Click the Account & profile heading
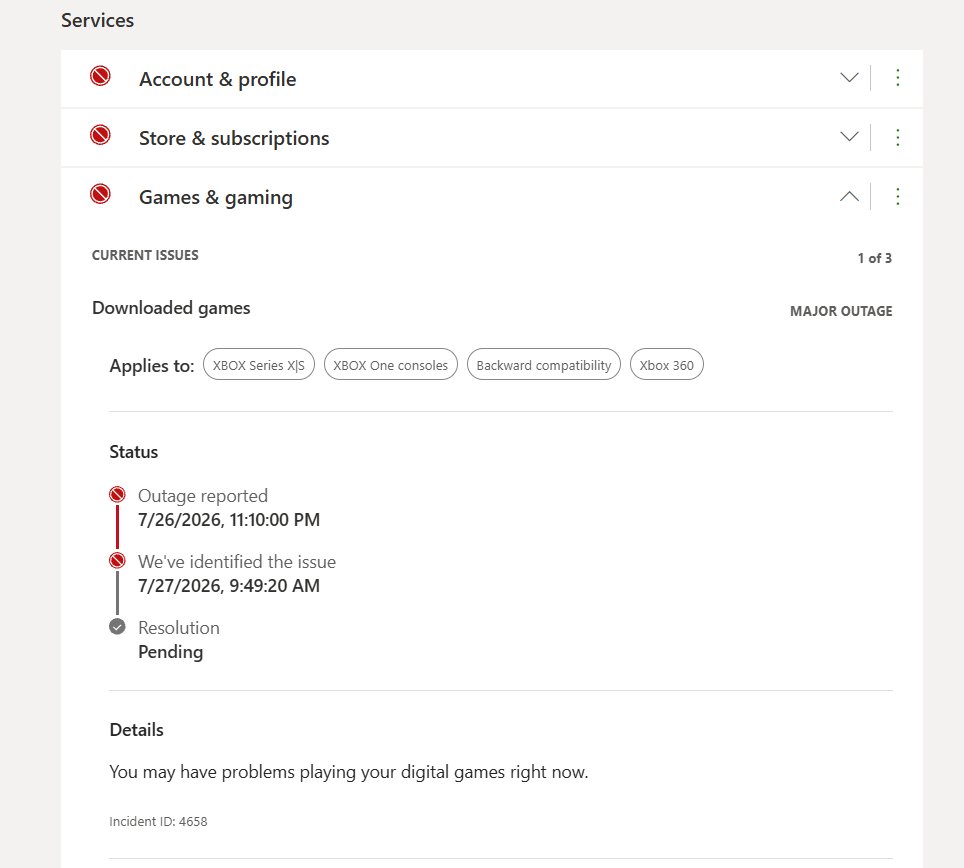 218,79
